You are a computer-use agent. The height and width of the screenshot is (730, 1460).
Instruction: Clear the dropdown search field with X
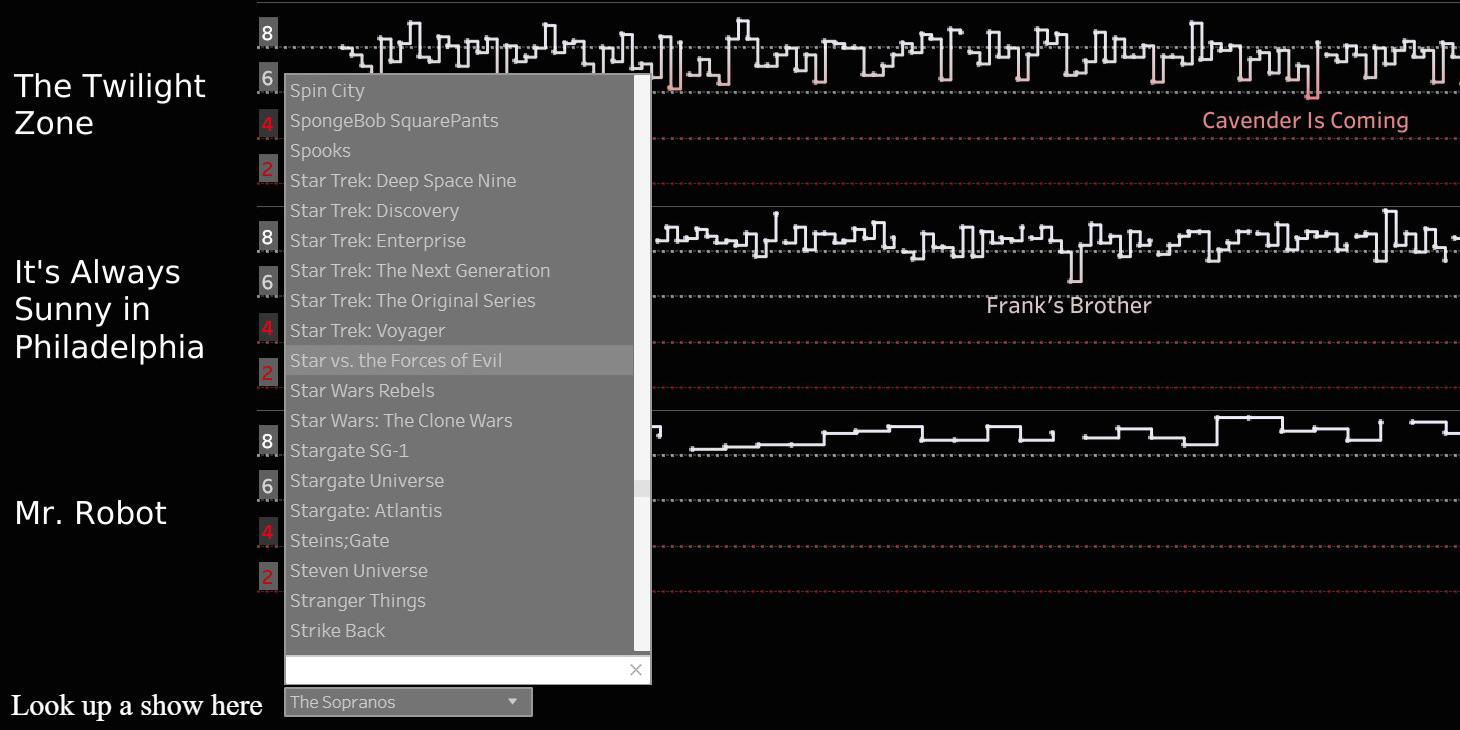[635, 670]
